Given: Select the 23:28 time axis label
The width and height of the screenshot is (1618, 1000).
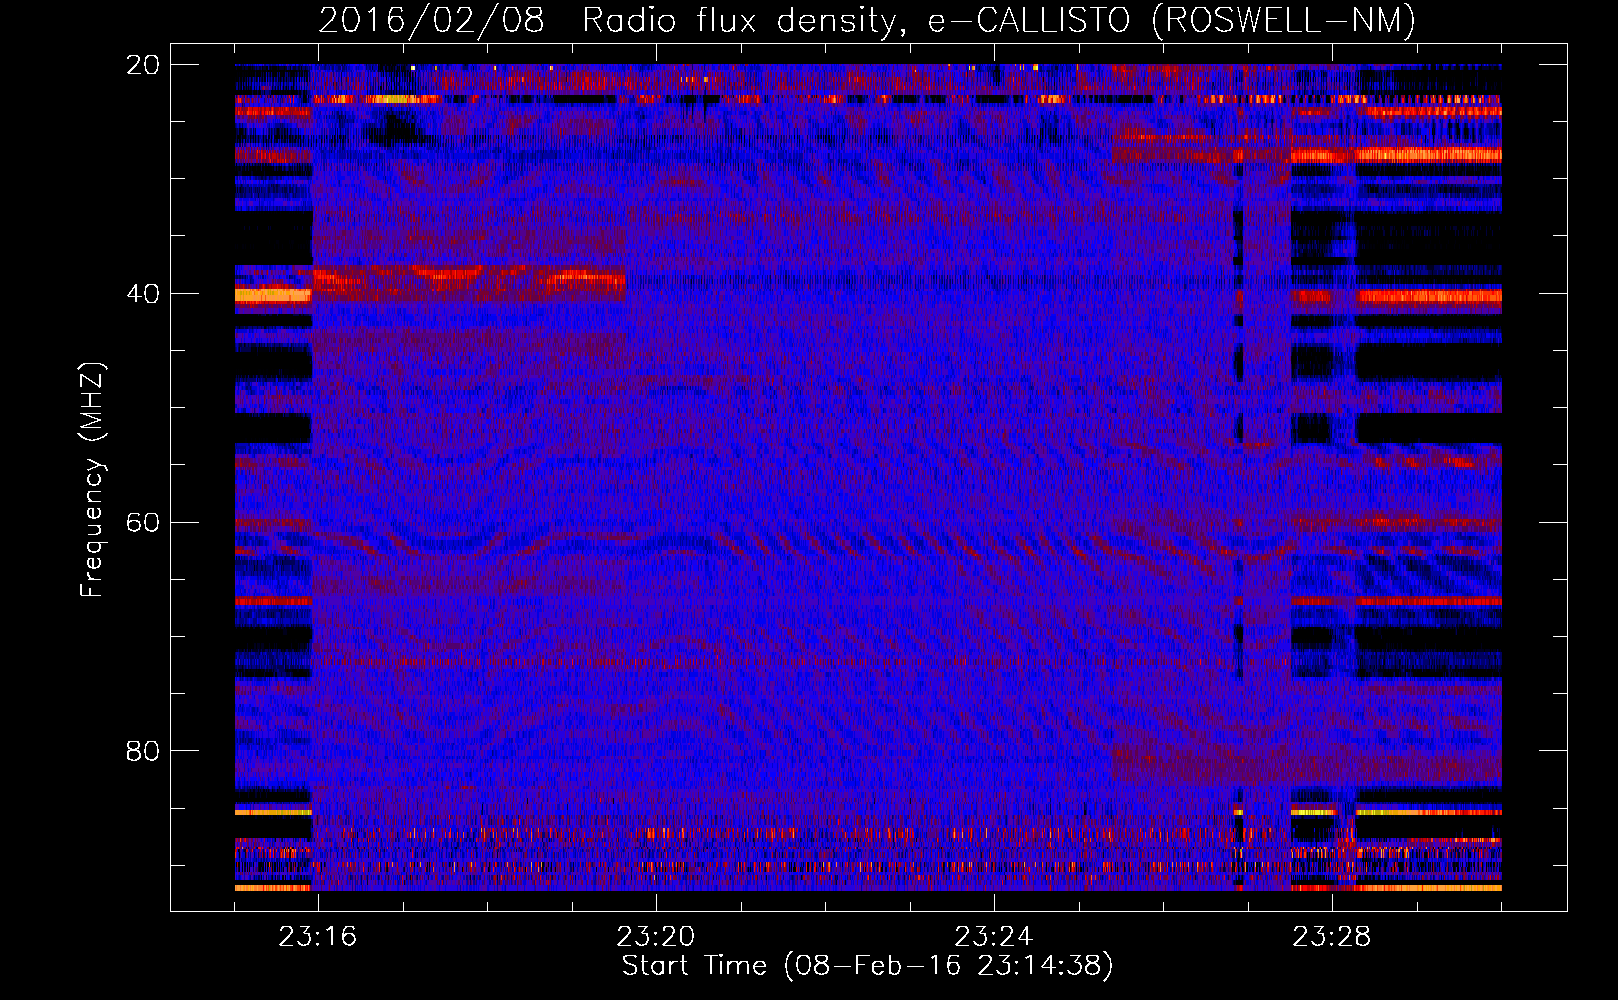Looking at the screenshot, I should tap(1332, 937).
